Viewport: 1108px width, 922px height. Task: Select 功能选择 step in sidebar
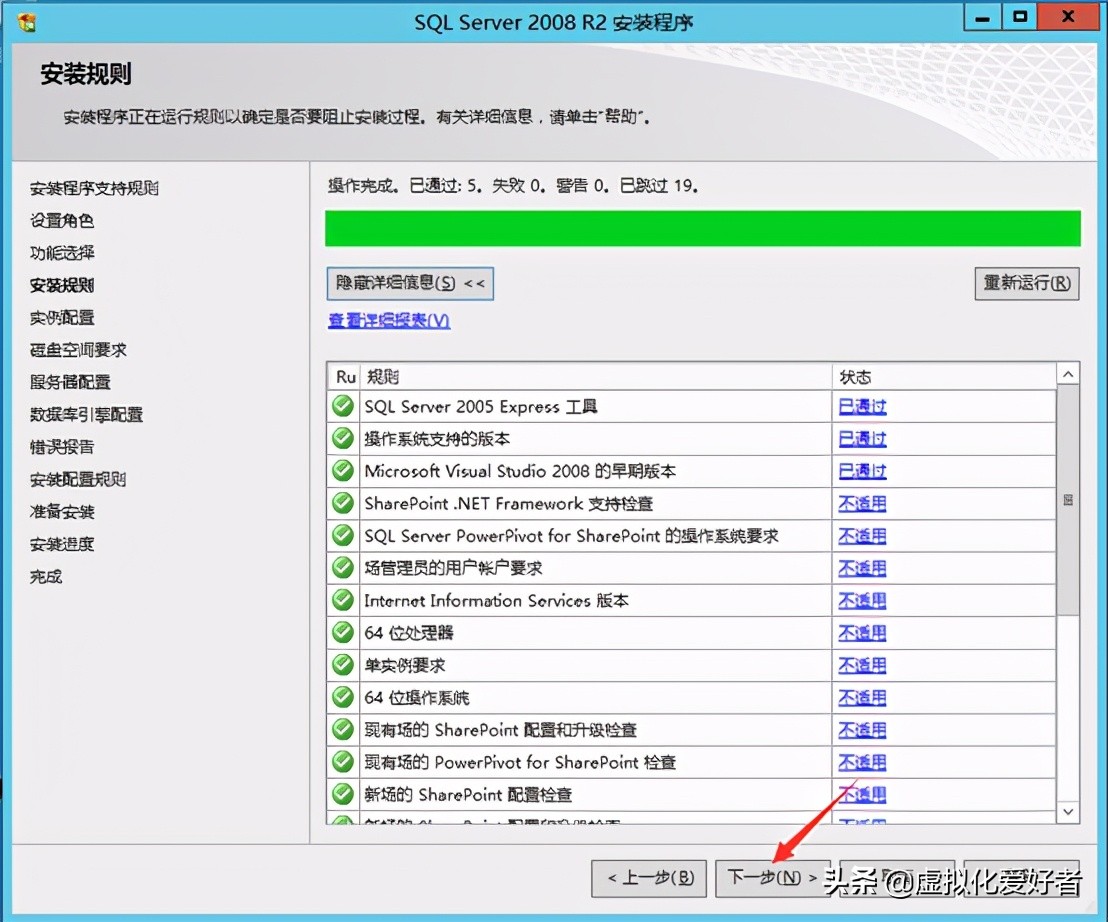pos(61,253)
